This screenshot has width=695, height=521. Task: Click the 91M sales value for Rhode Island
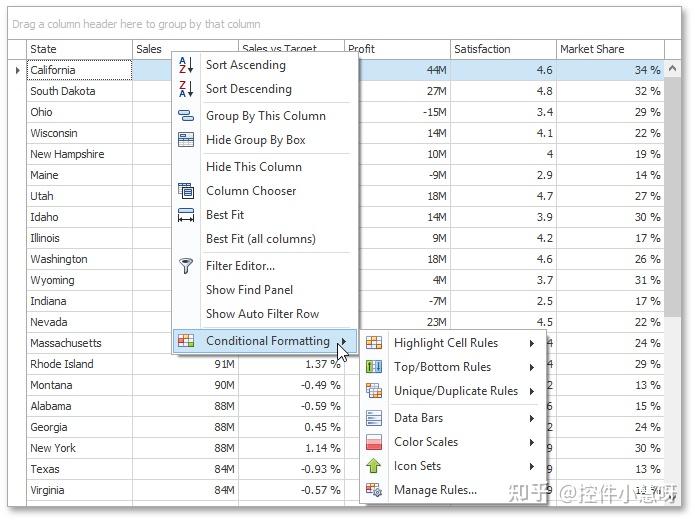pos(185,364)
